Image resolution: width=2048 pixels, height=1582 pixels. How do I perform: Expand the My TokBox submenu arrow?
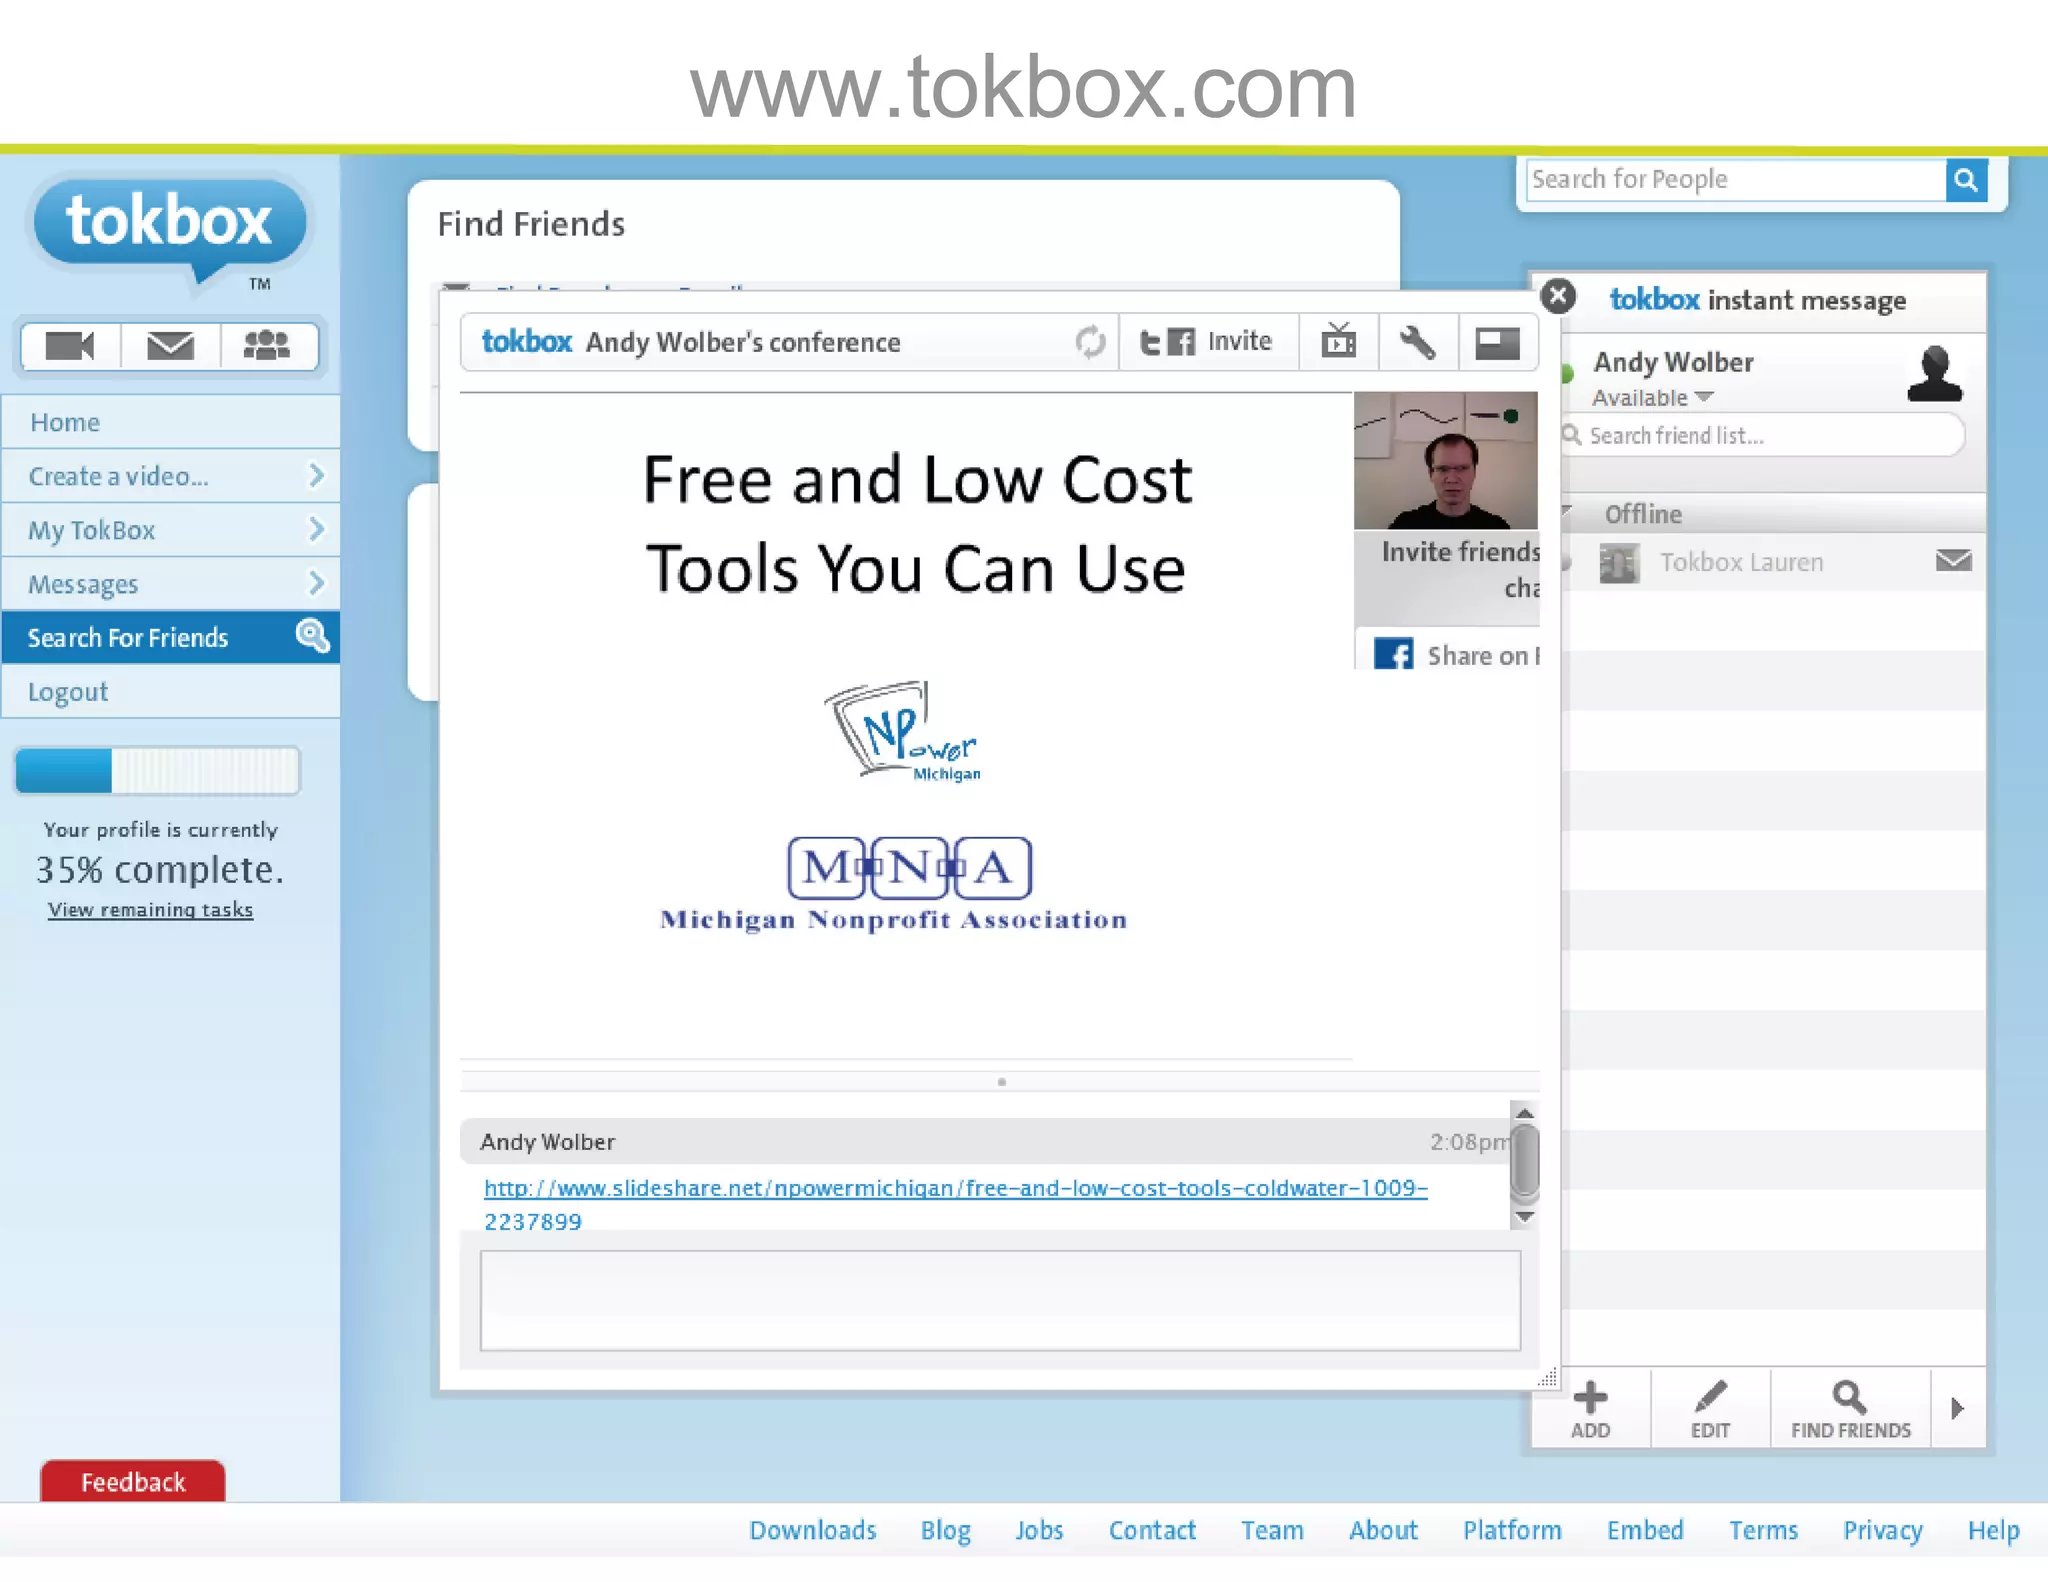click(x=316, y=530)
